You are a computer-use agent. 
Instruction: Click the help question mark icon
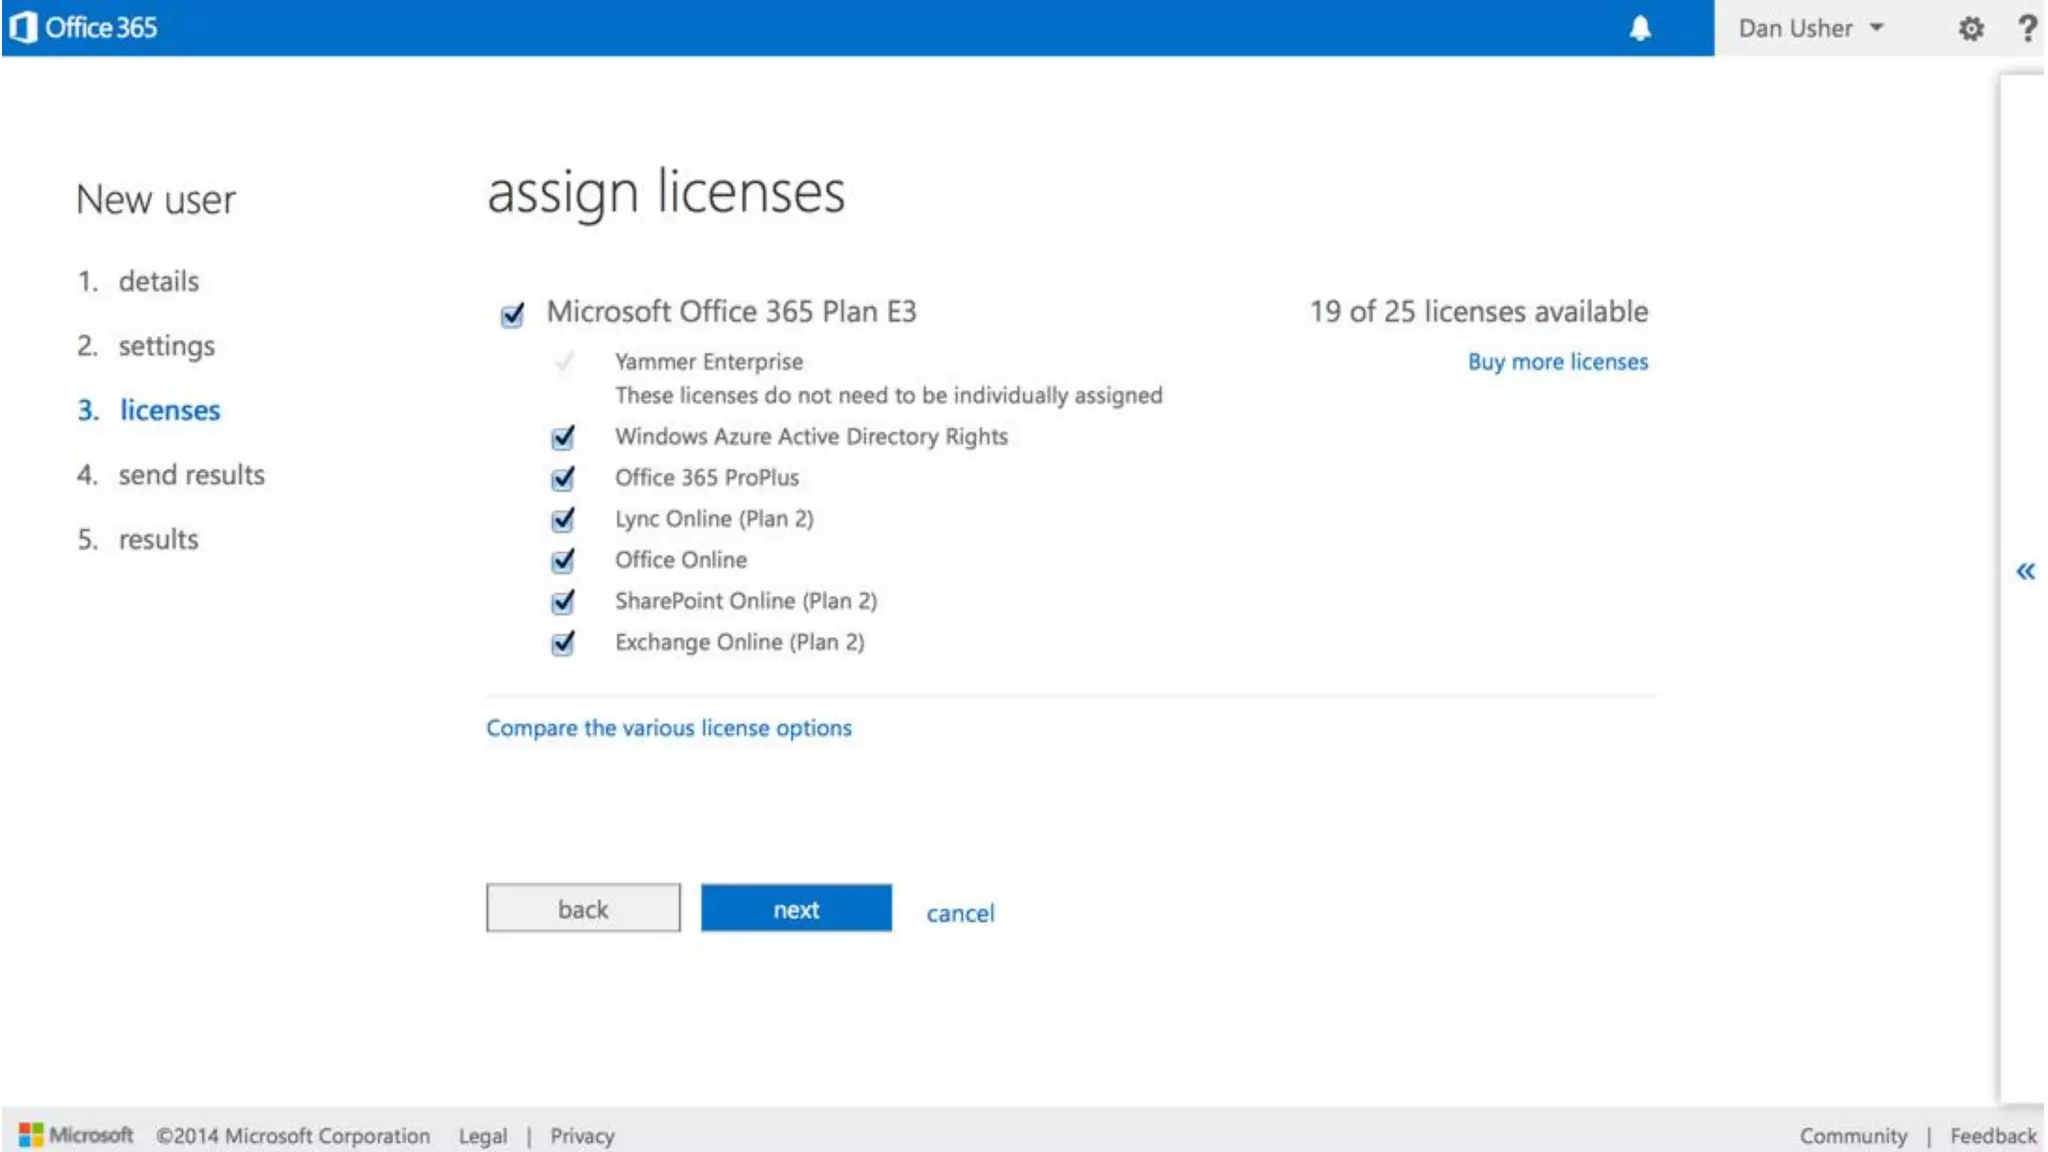click(x=2027, y=28)
